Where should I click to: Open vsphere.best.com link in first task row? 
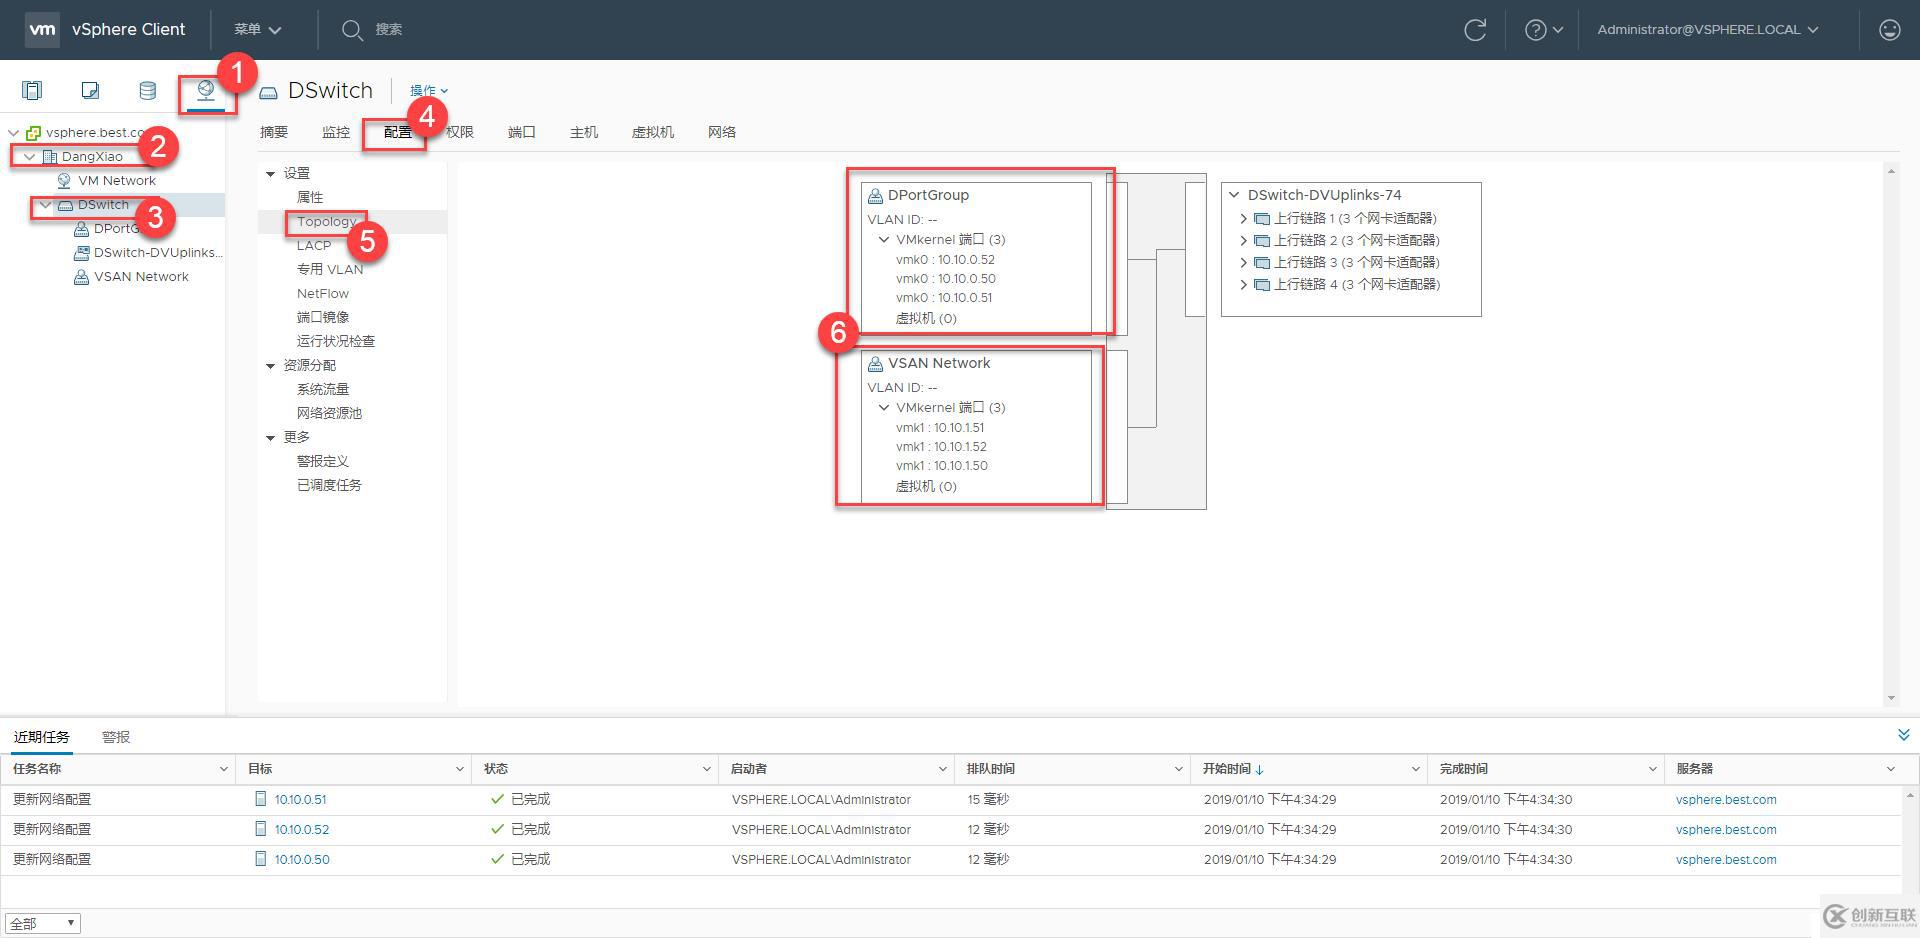[1726, 799]
